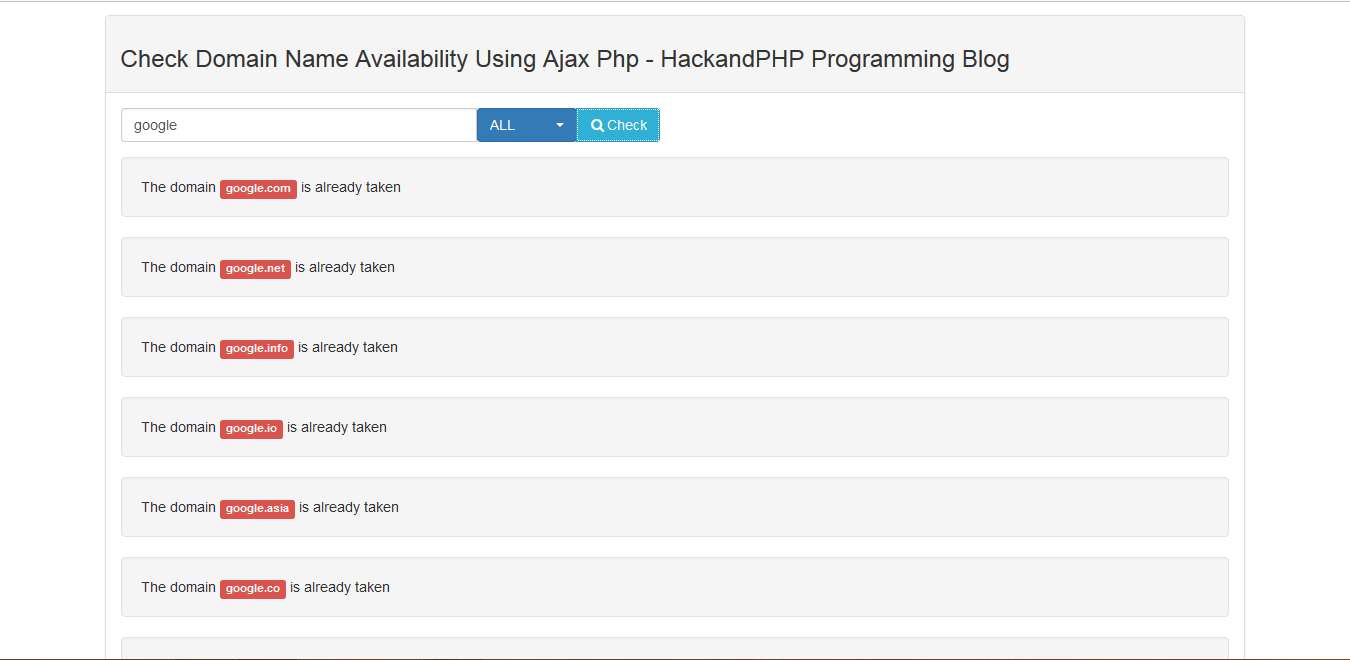Image resolution: width=1350 pixels, height=660 pixels.
Task: Click the google.info red label
Action: (257, 348)
